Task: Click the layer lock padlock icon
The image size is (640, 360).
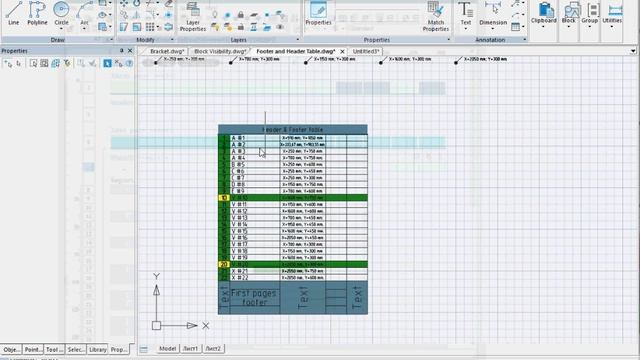Action: [241, 15]
